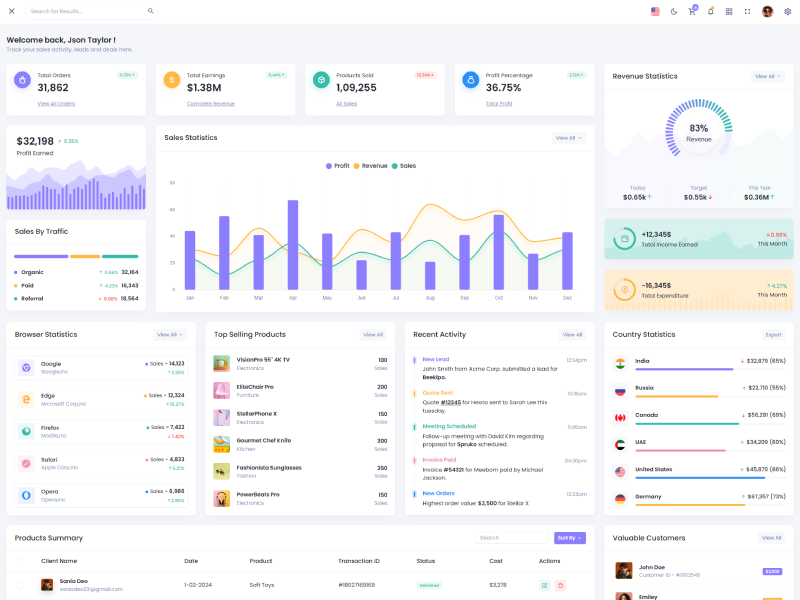Viewport: 800px width, 600px height.
Task: Open the Revenue Statistics View All dropdown
Action: pyautogui.click(x=767, y=76)
